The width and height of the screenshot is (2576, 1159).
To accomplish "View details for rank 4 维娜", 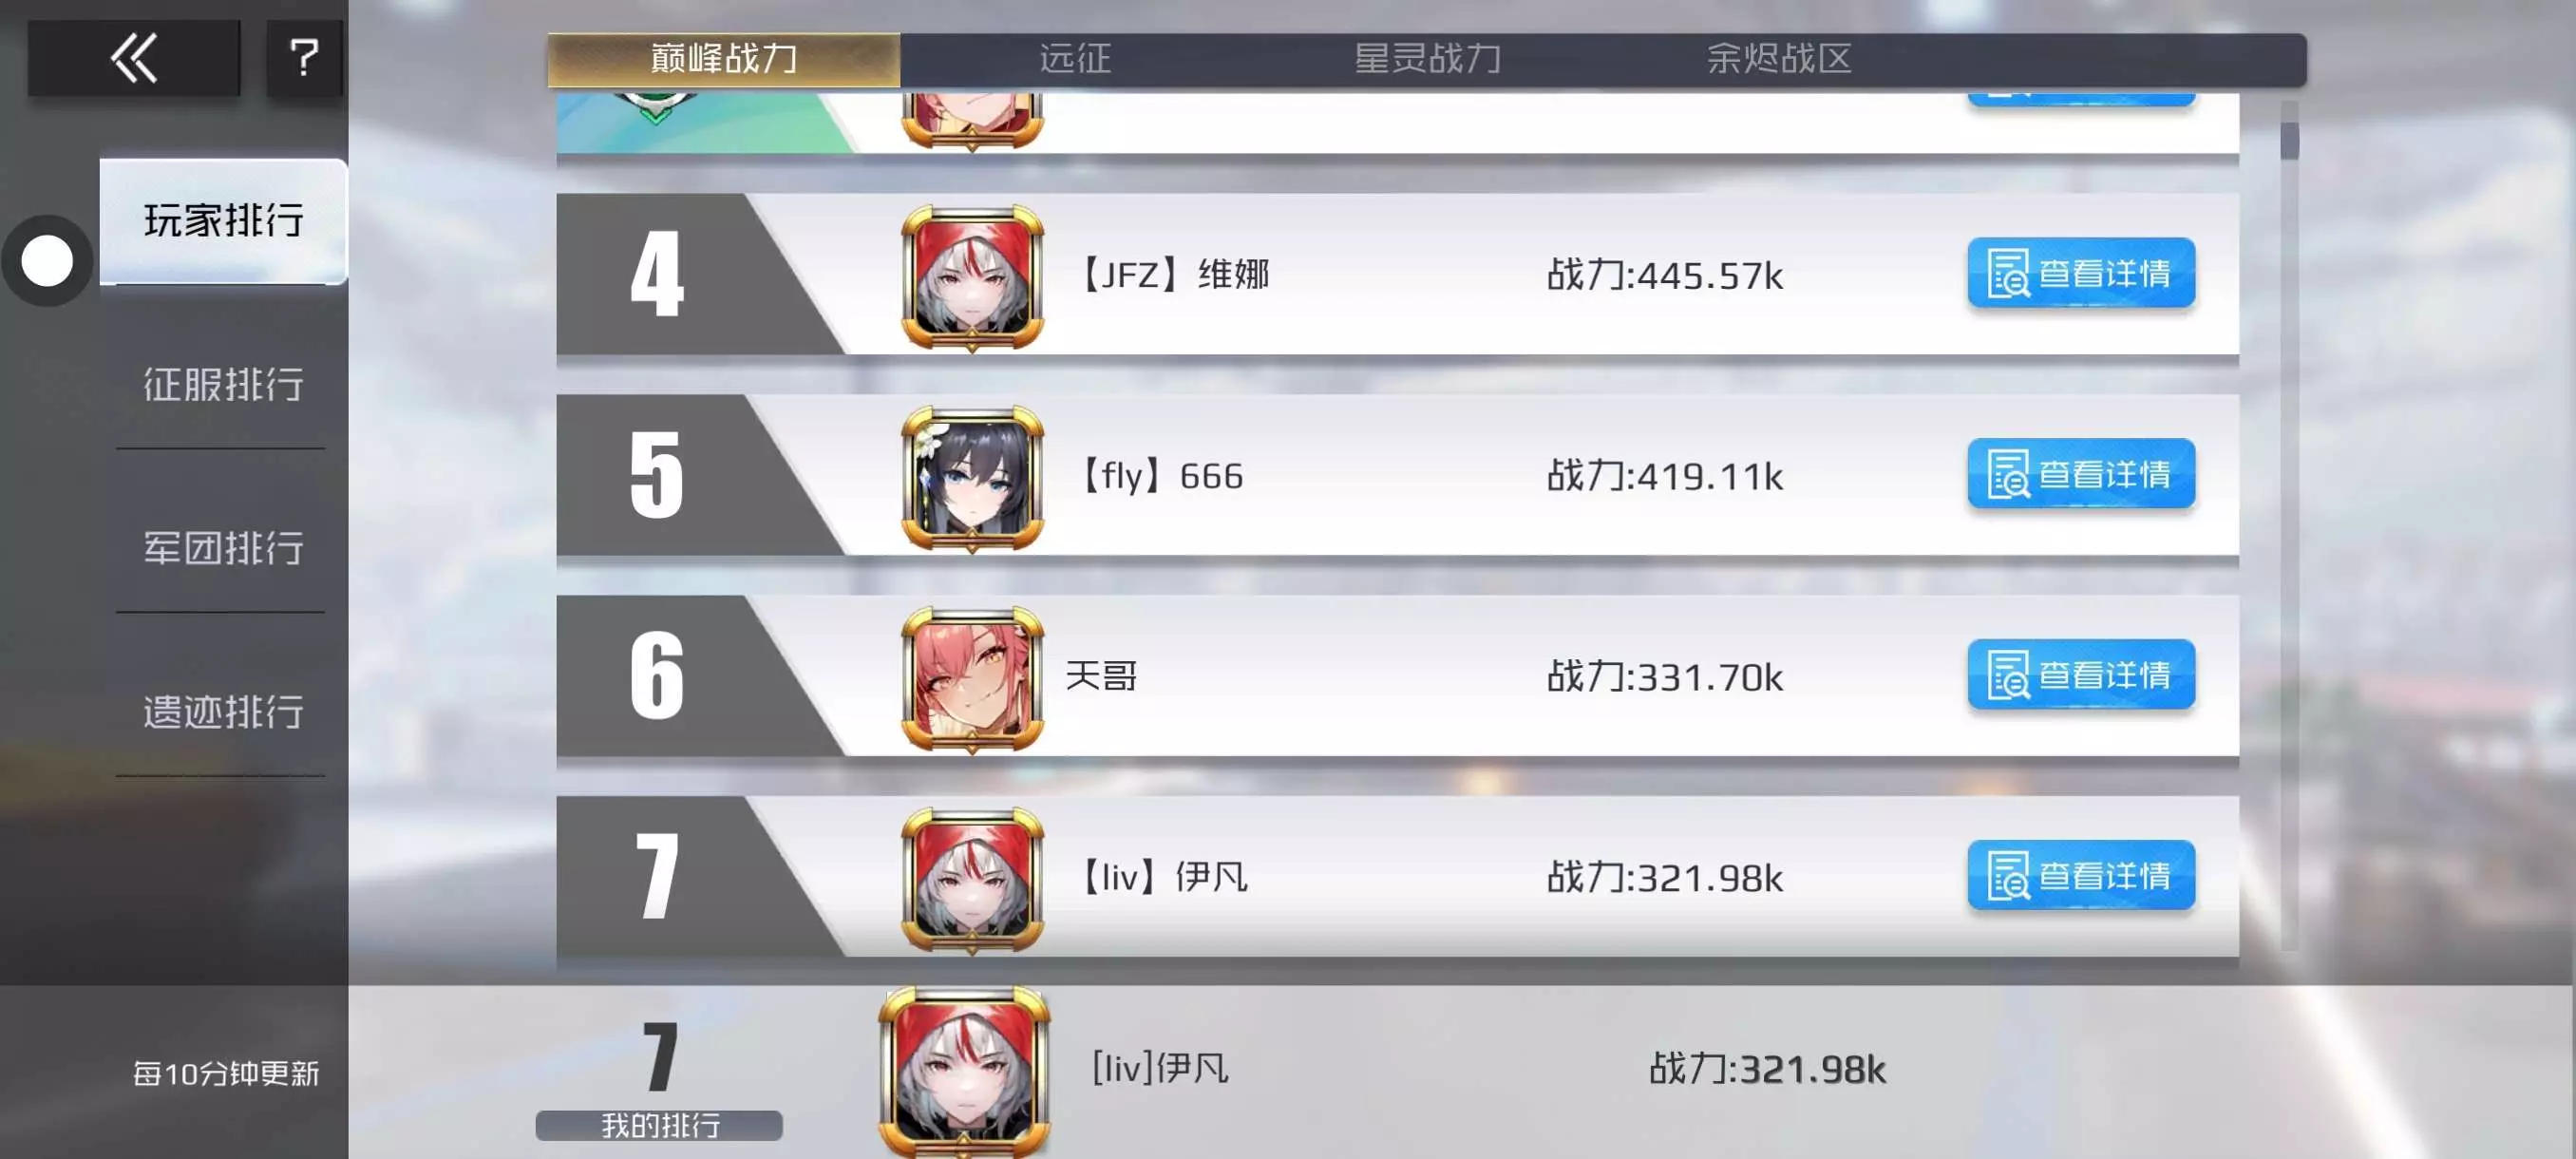I will [2081, 273].
